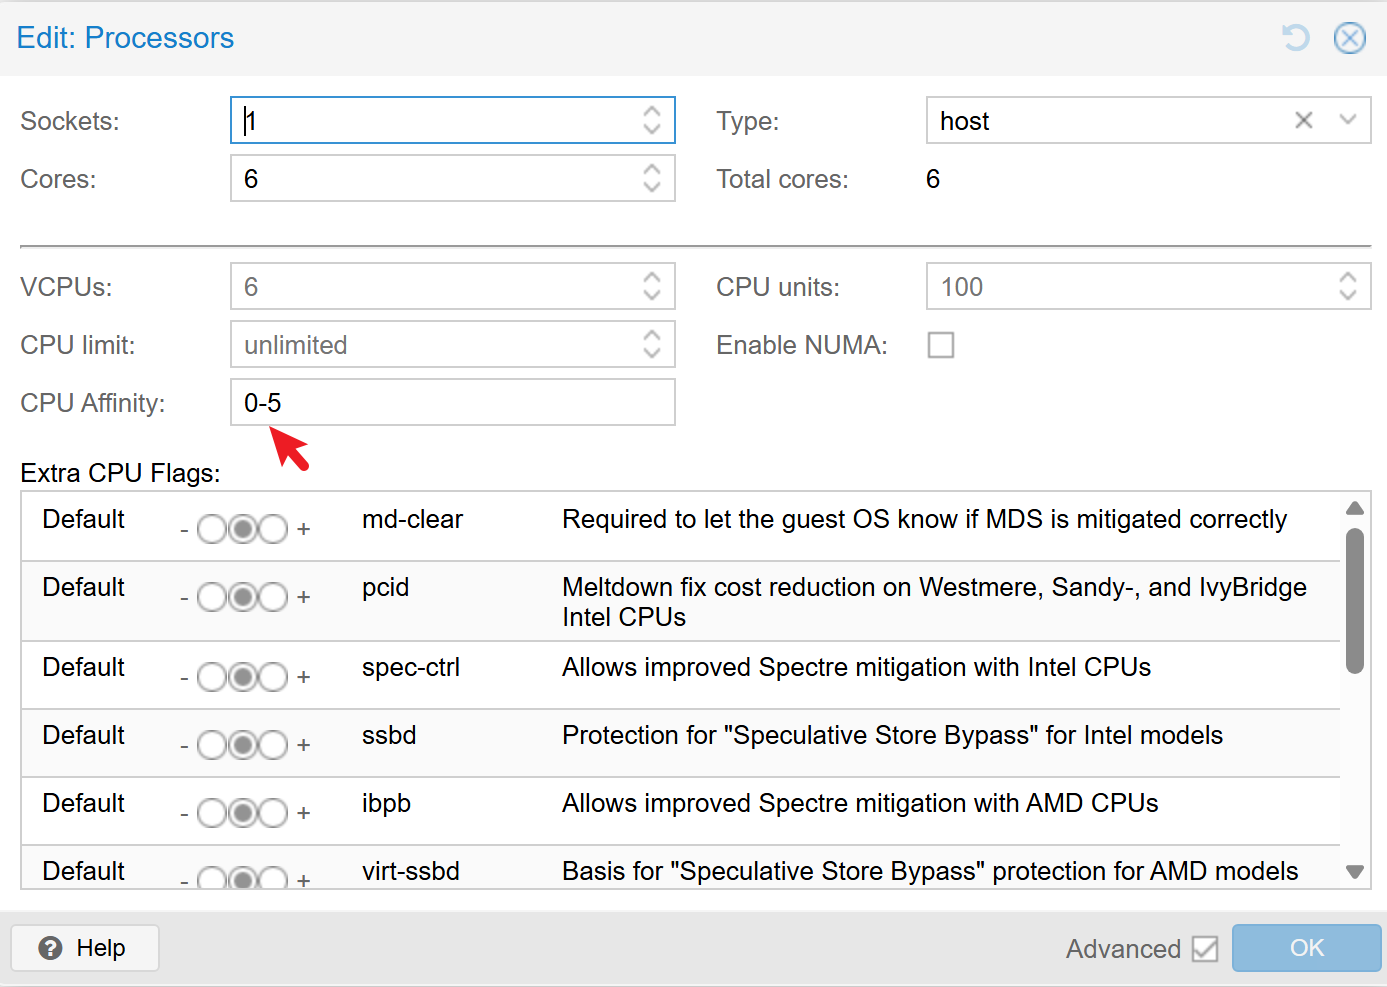Image resolution: width=1387 pixels, height=987 pixels.
Task: Click the reset form icon in header
Action: [x=1296, y=38]
